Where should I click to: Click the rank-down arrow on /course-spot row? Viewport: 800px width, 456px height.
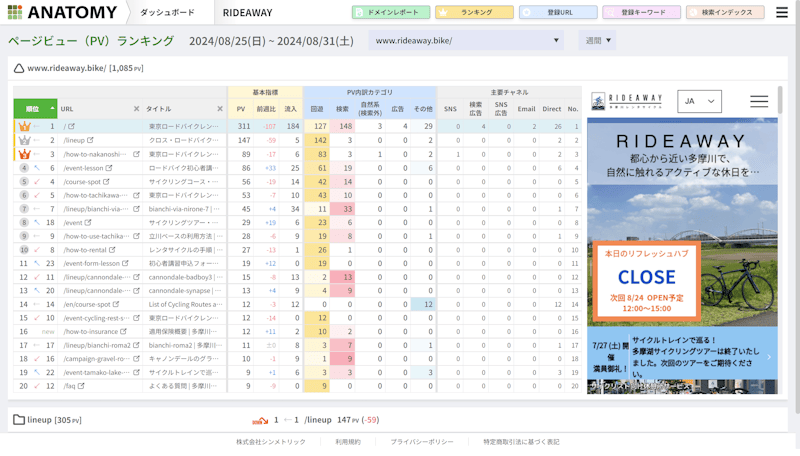click(37, 182)
